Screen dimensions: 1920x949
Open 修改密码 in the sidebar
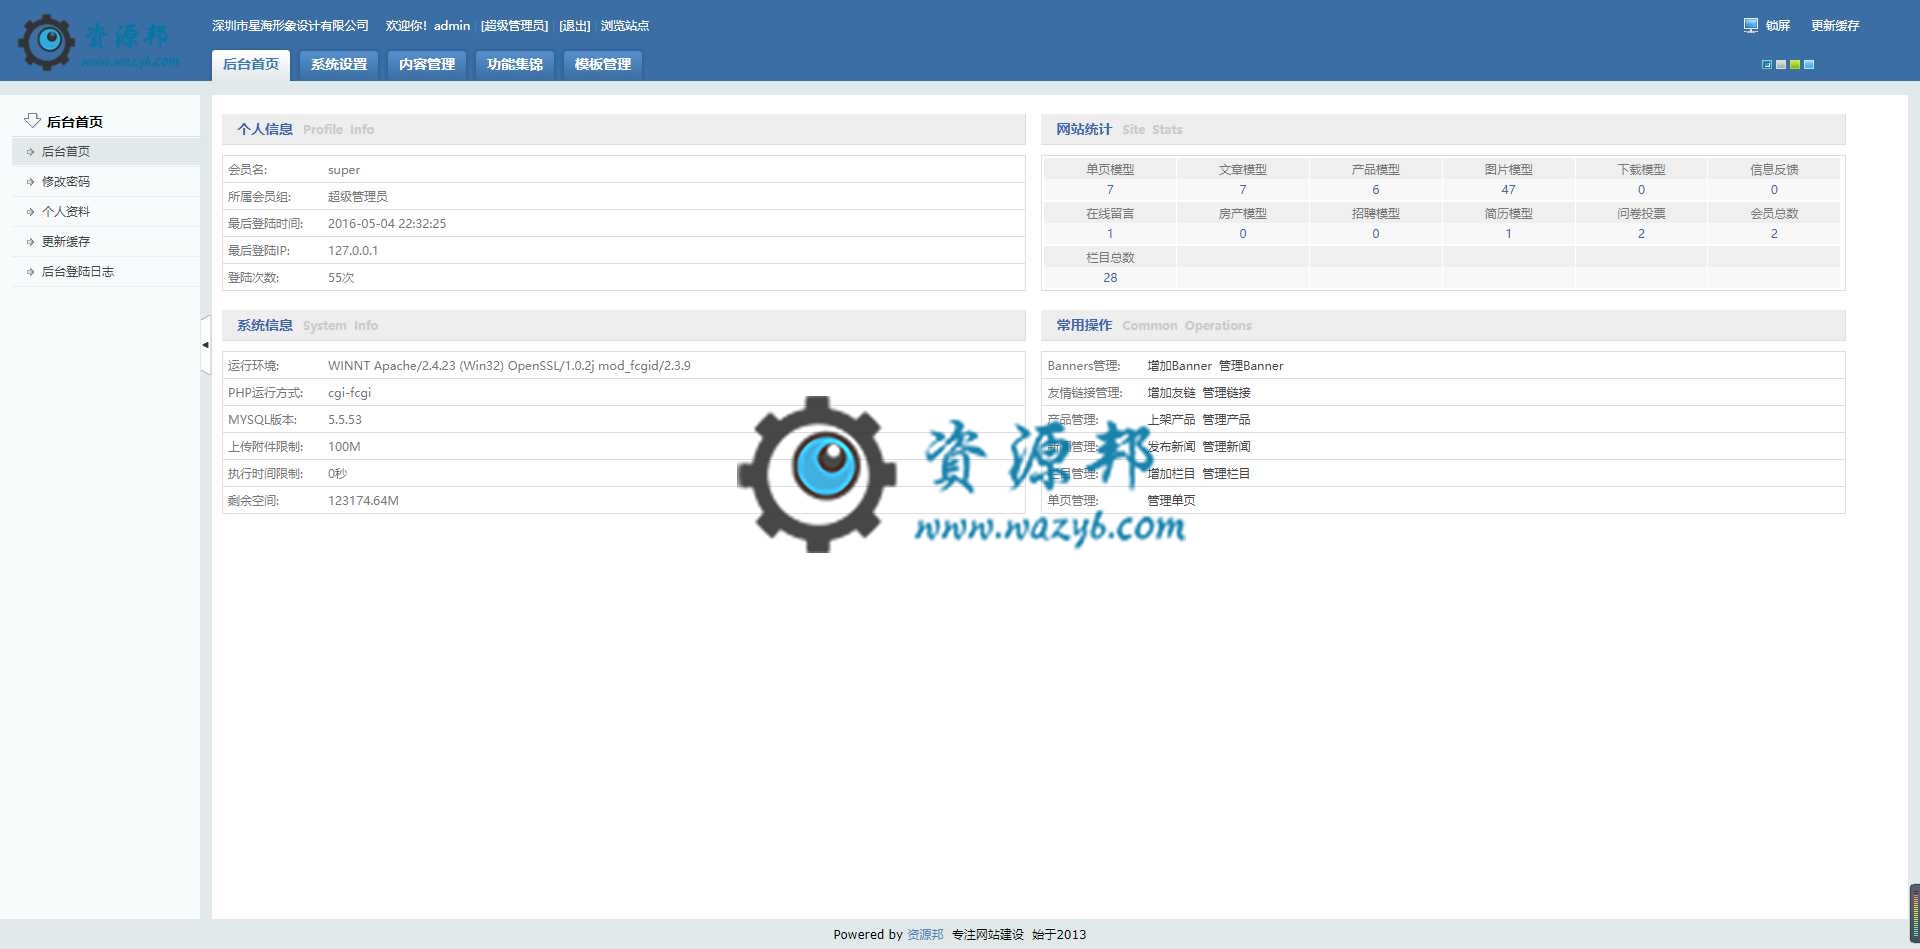(x=66, y=182)
